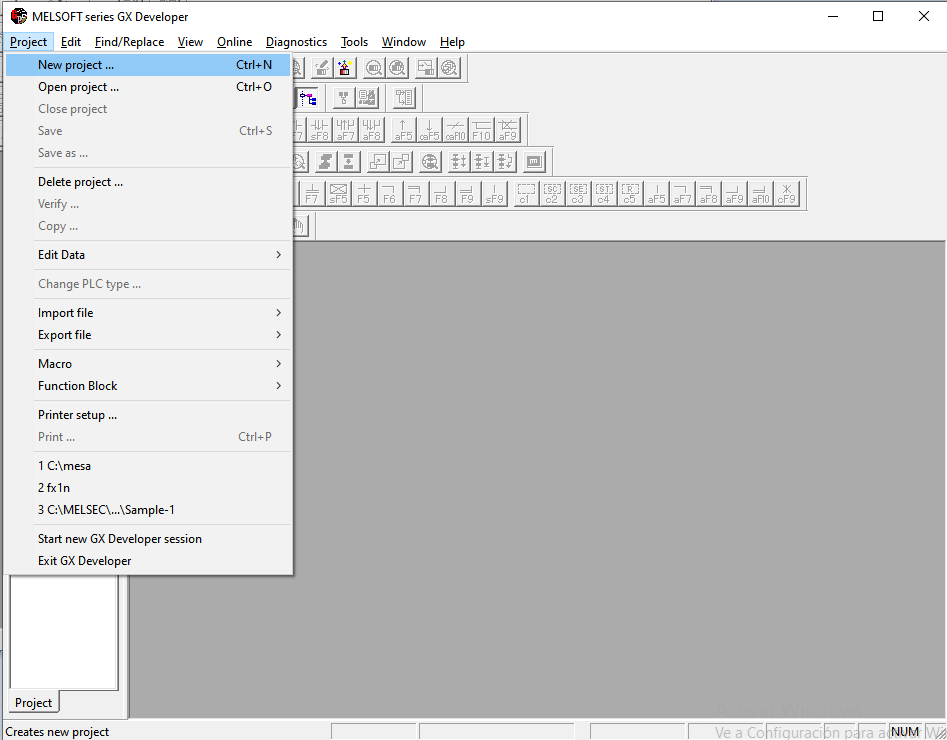
Task: Click the greyed Close project entry
Action: [x=148, y=109]
